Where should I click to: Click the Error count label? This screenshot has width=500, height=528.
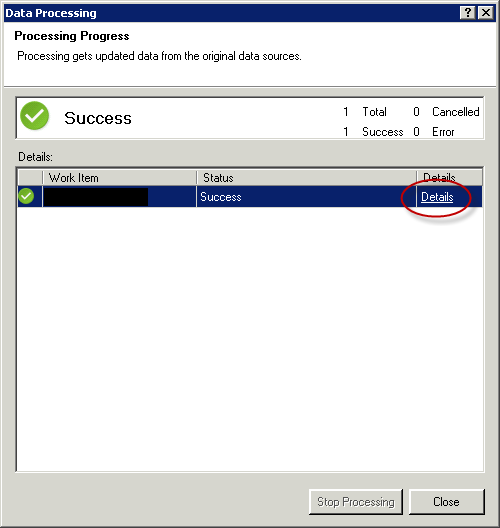point(443,132)
